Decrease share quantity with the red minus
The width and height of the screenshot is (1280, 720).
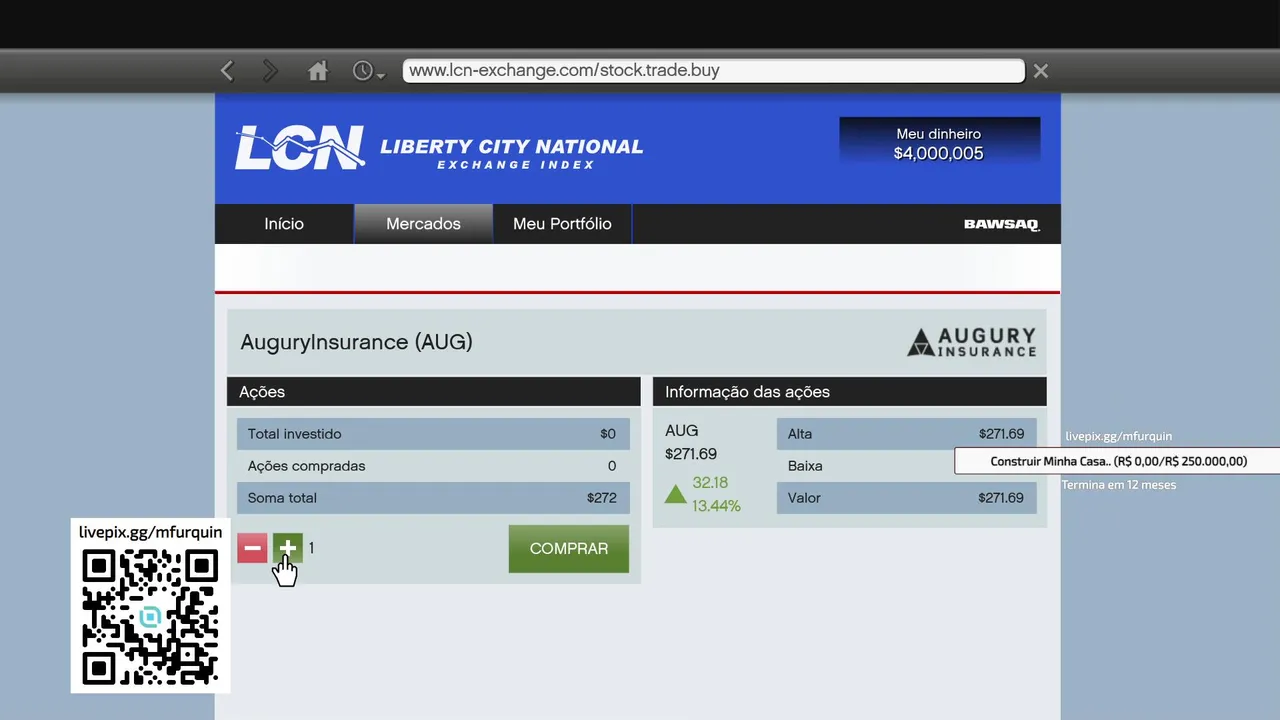point(252,548)
